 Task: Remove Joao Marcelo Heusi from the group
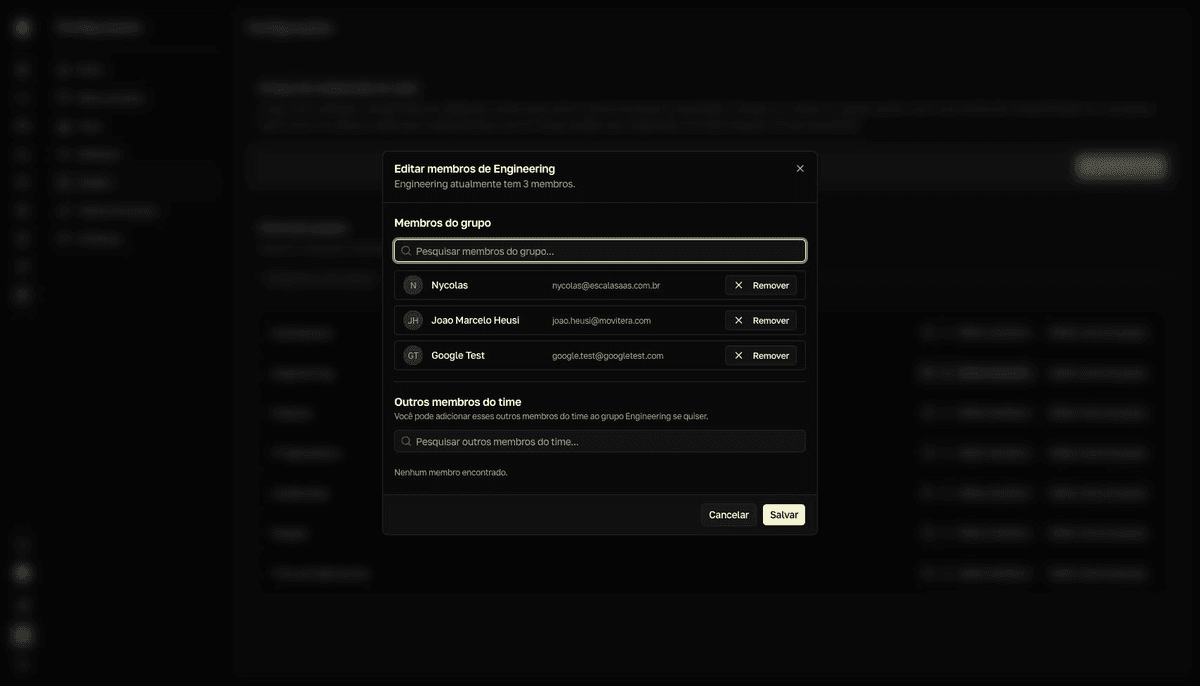point(761,320)
